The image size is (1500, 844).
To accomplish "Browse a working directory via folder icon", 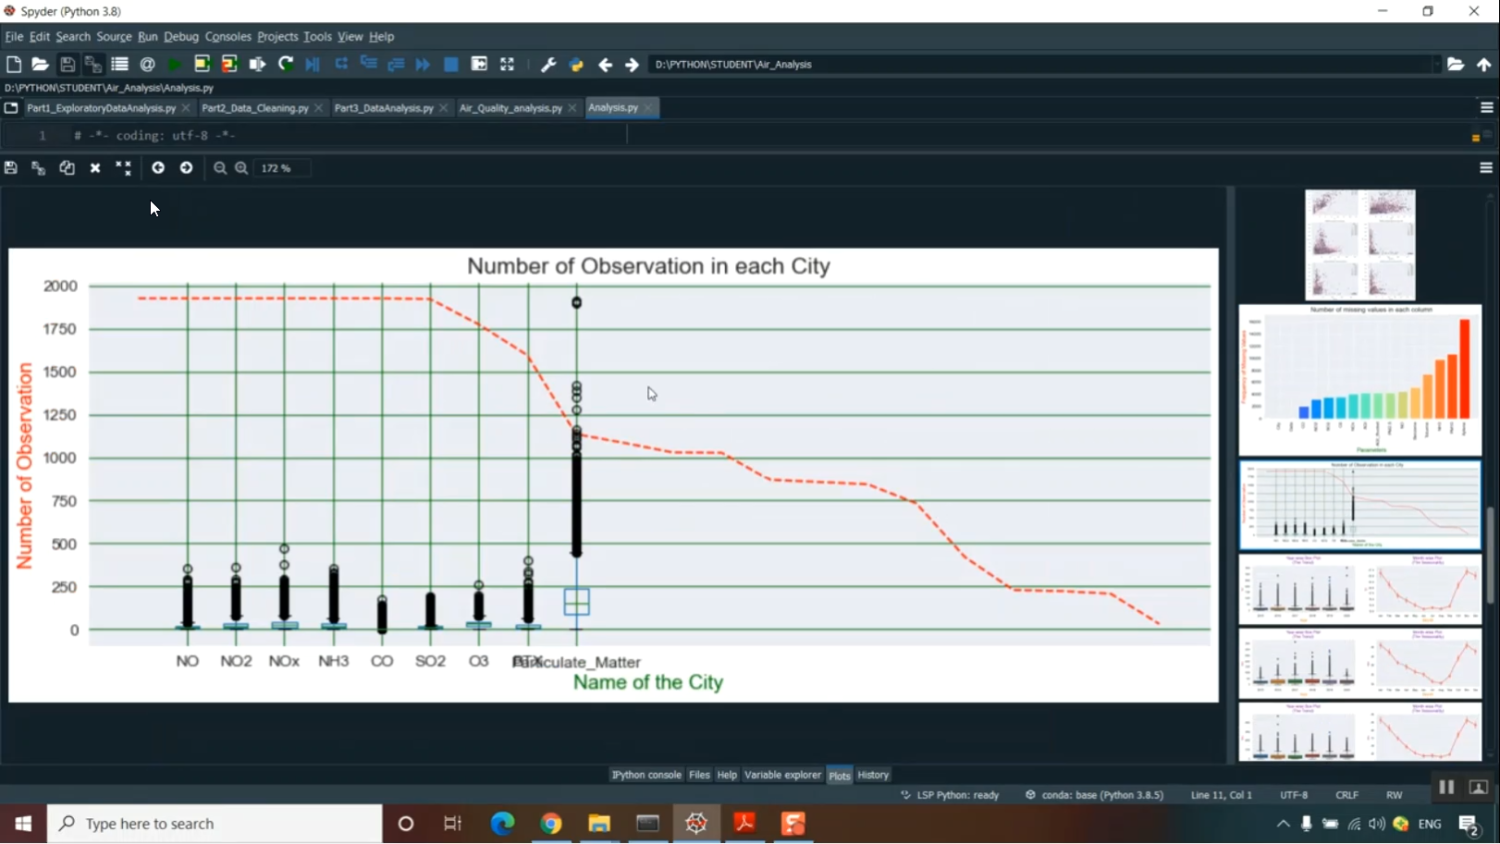I will pos(1456,64).
